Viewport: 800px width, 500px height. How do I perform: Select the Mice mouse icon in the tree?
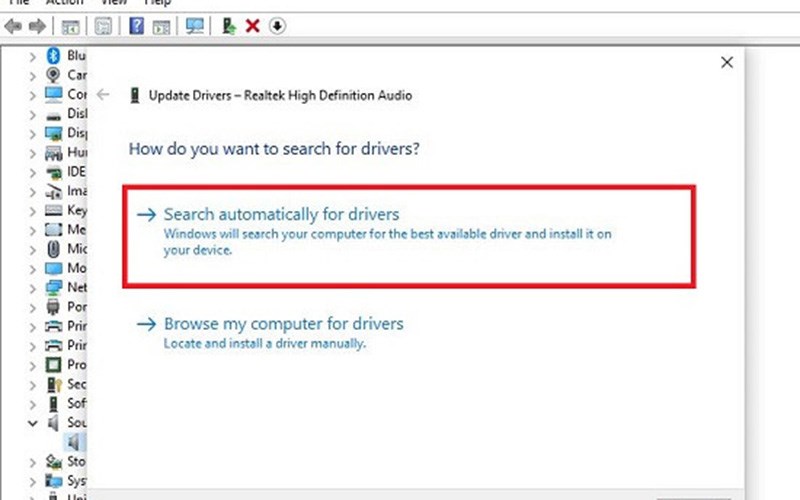click(53, 249)
